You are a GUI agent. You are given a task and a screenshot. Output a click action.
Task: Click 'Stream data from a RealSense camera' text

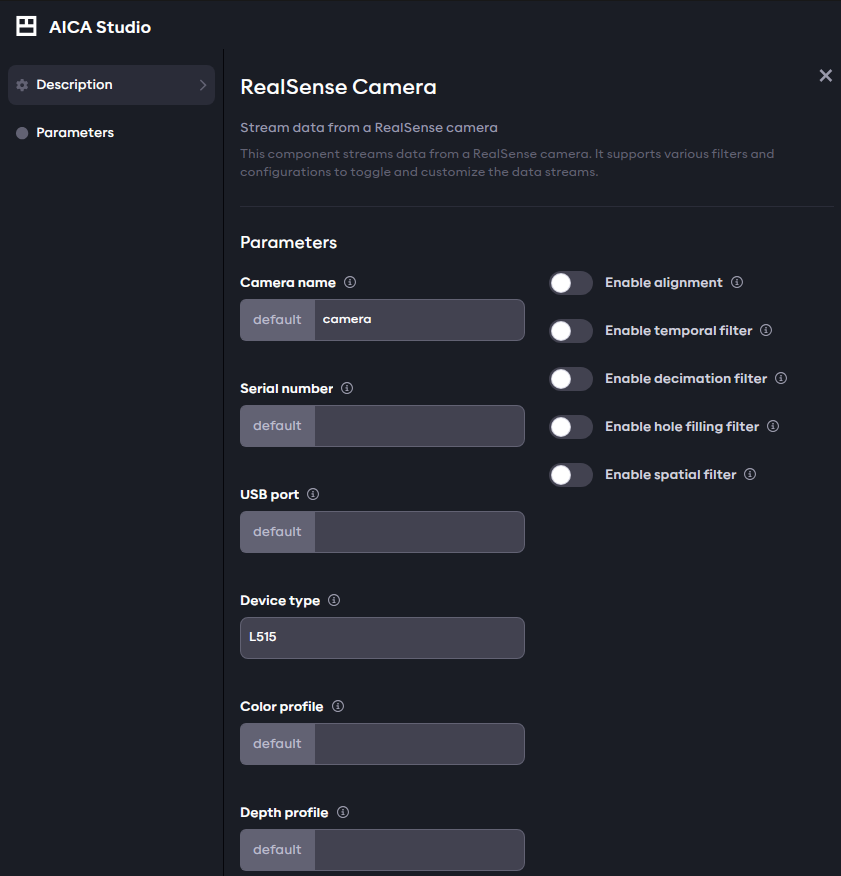point(369,128)
